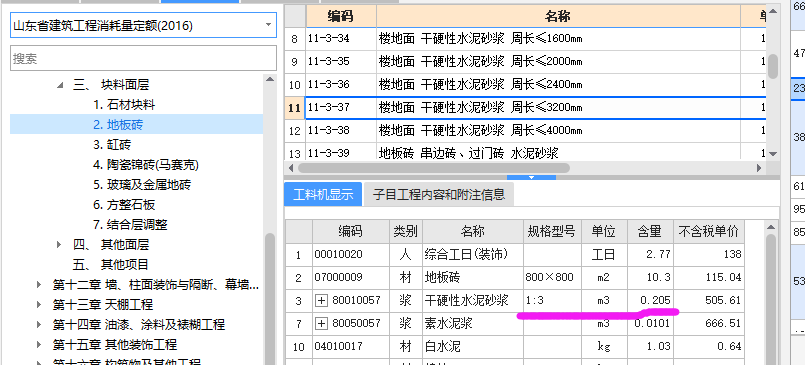805x365 pixels.
Task: Select 五、其他项目 tree item
Action: point(110,264)
